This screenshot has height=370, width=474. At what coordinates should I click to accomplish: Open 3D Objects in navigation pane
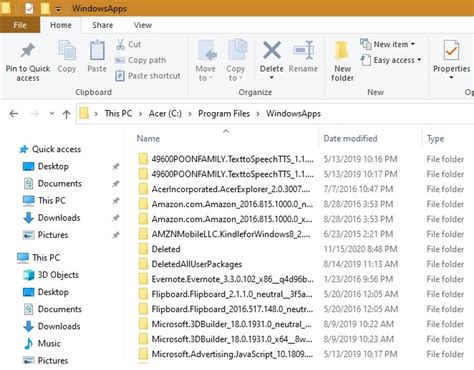click(x=51, y=275)
